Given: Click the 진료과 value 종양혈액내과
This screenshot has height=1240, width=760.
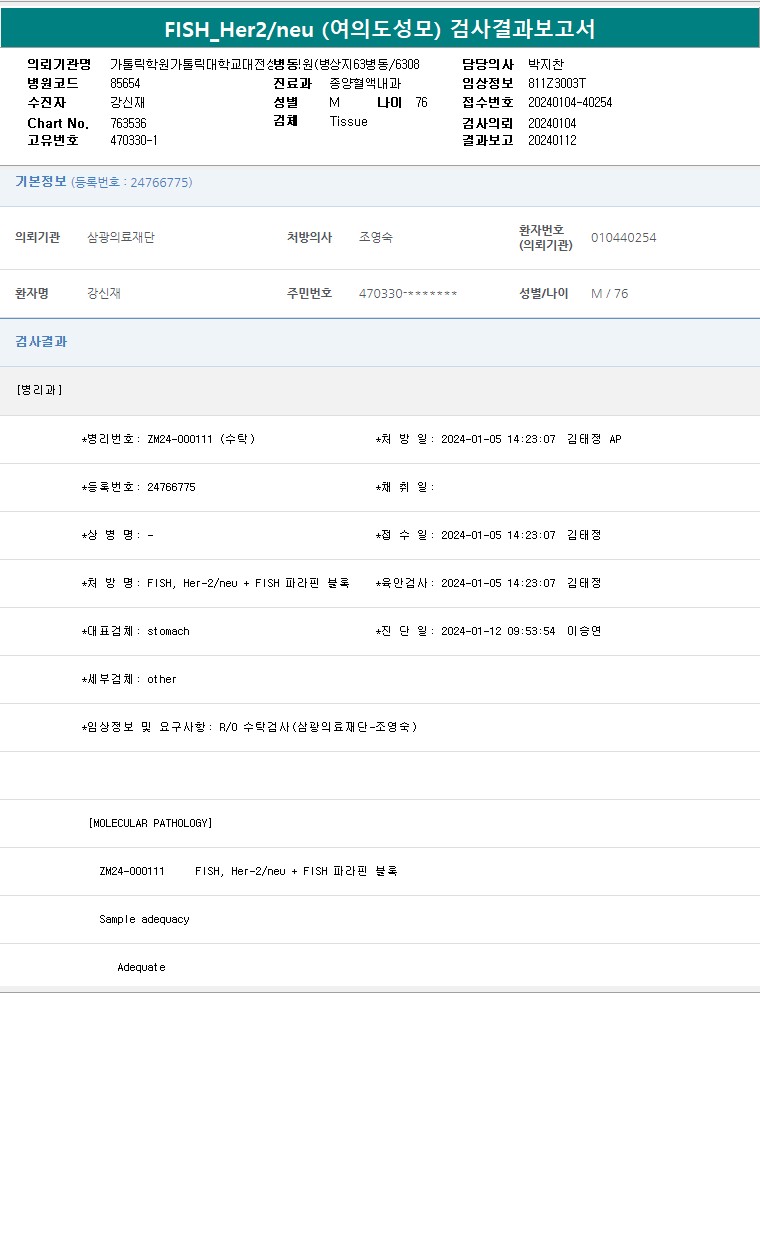Looking at the screenshot, I should pos(365,84).
